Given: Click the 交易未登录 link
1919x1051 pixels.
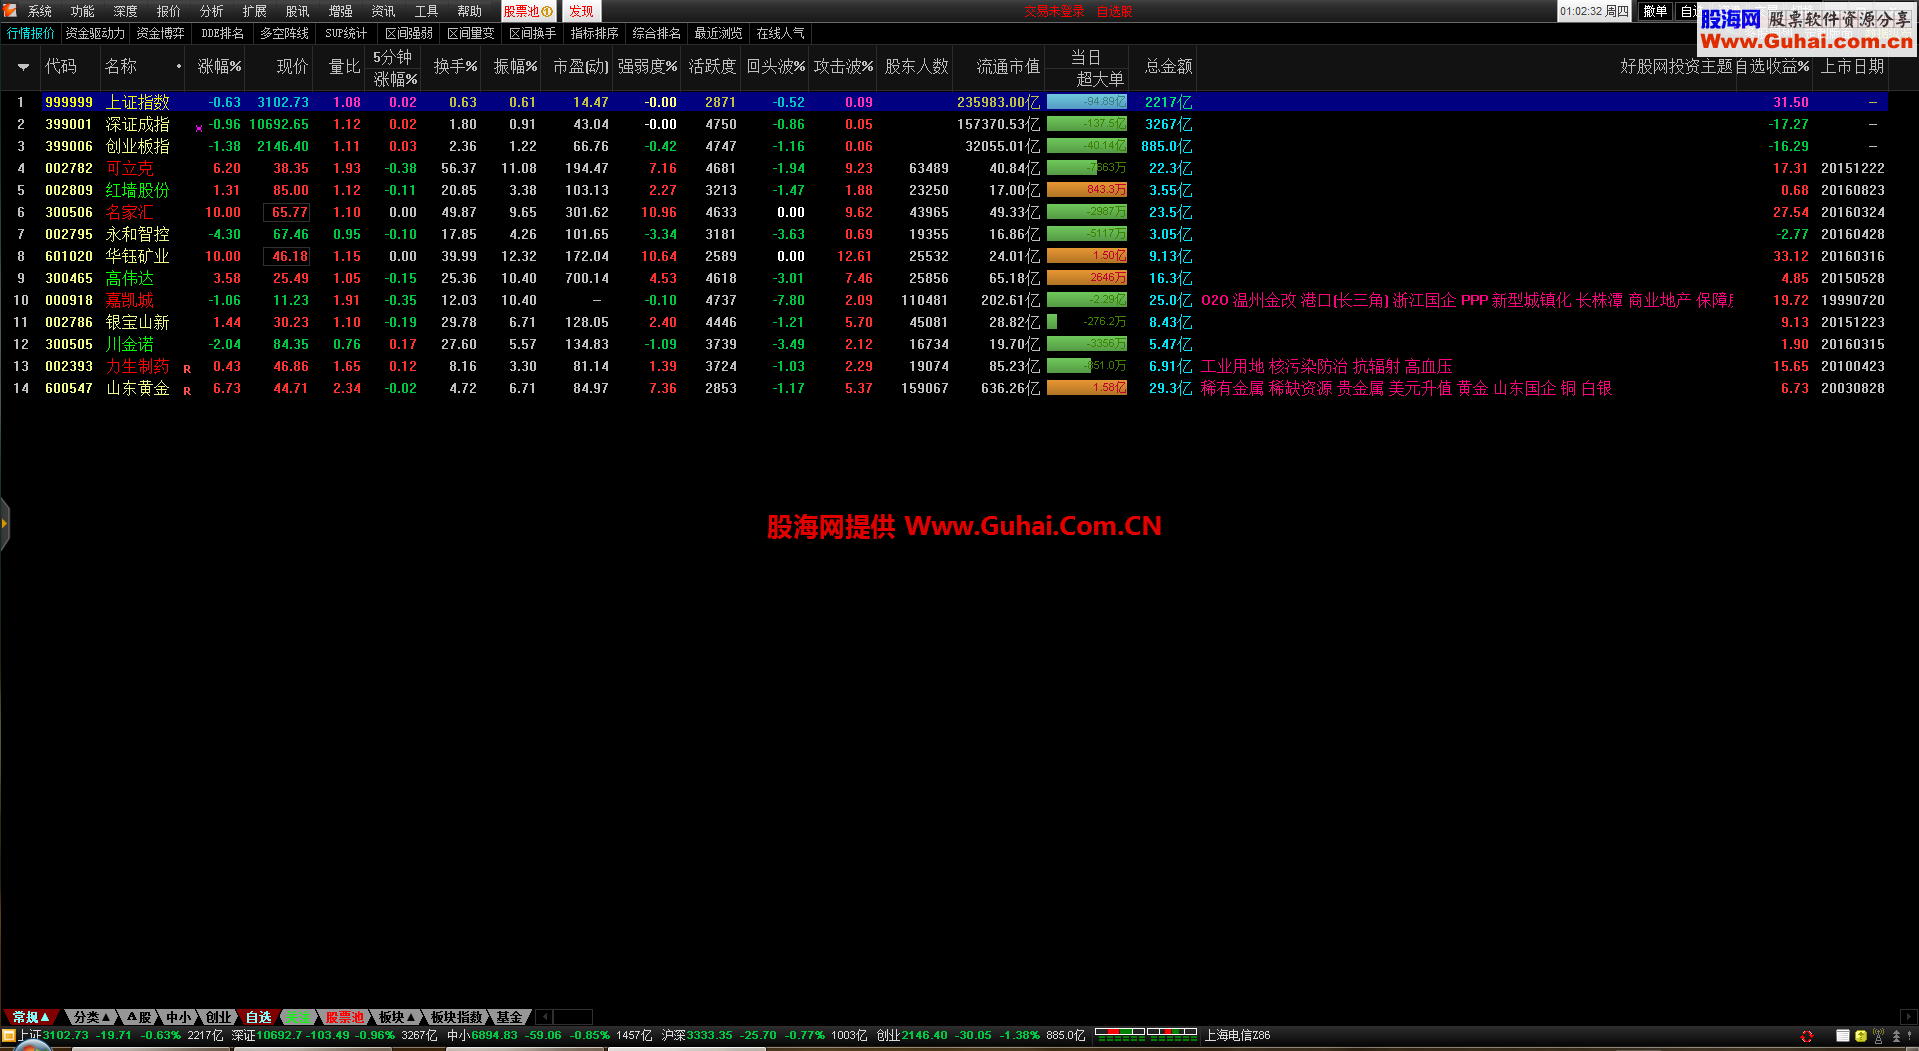Looking at the screenshot, I should [1054, 12].
